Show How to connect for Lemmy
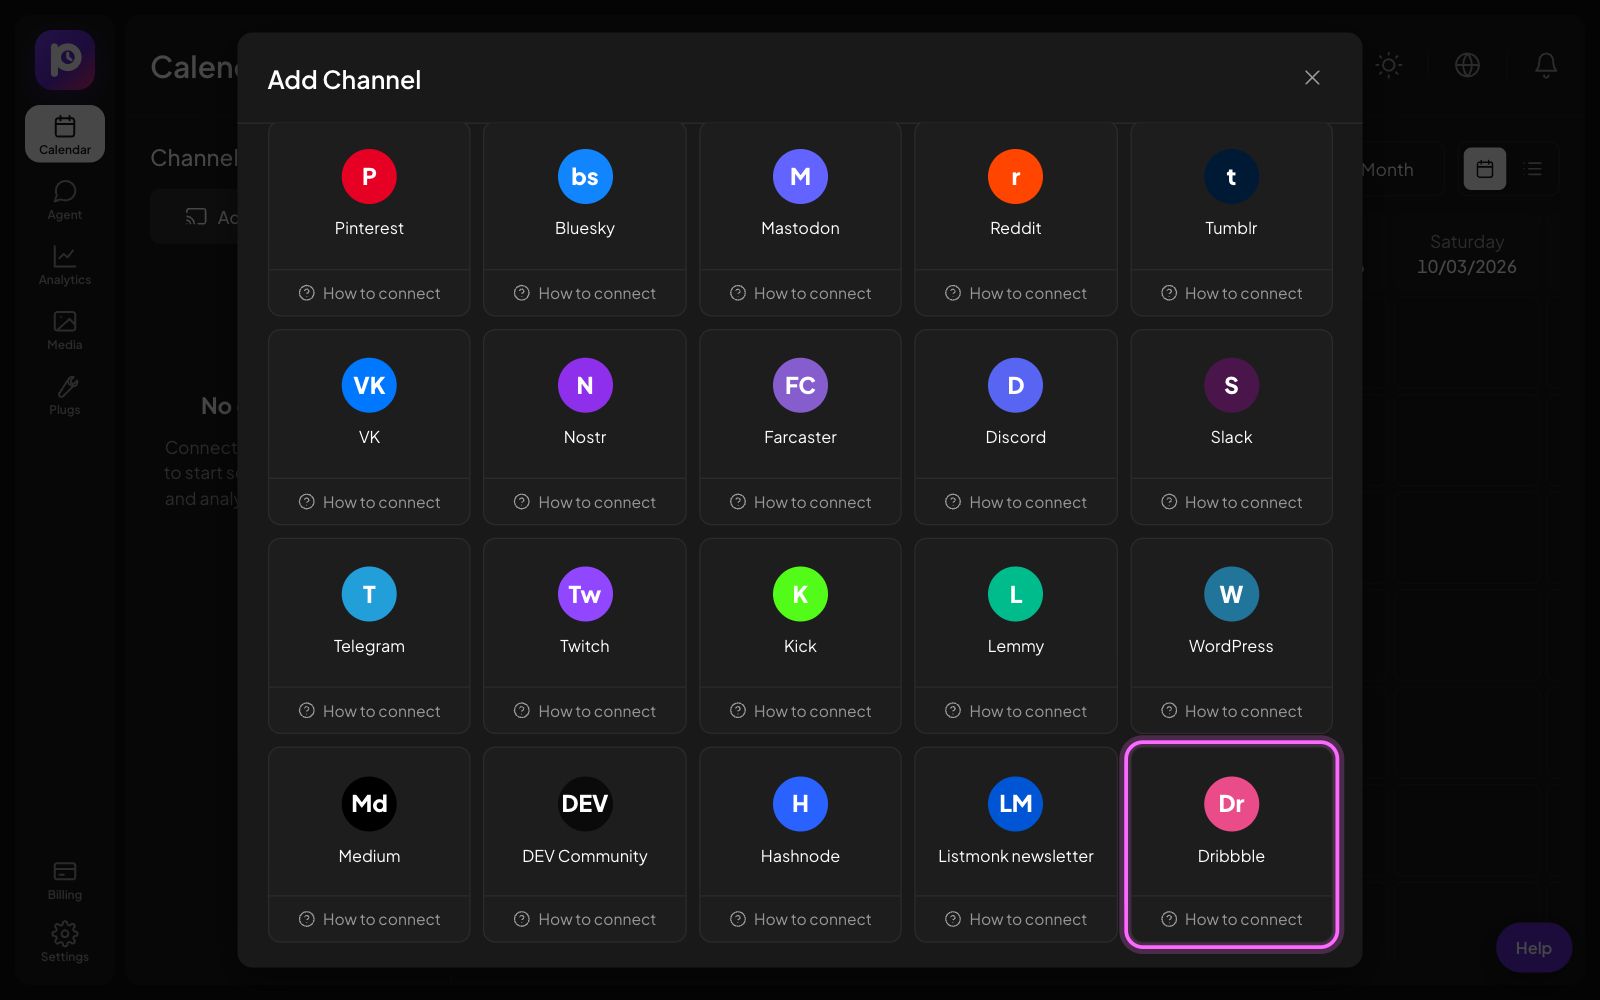 [x=1015, y=711]
